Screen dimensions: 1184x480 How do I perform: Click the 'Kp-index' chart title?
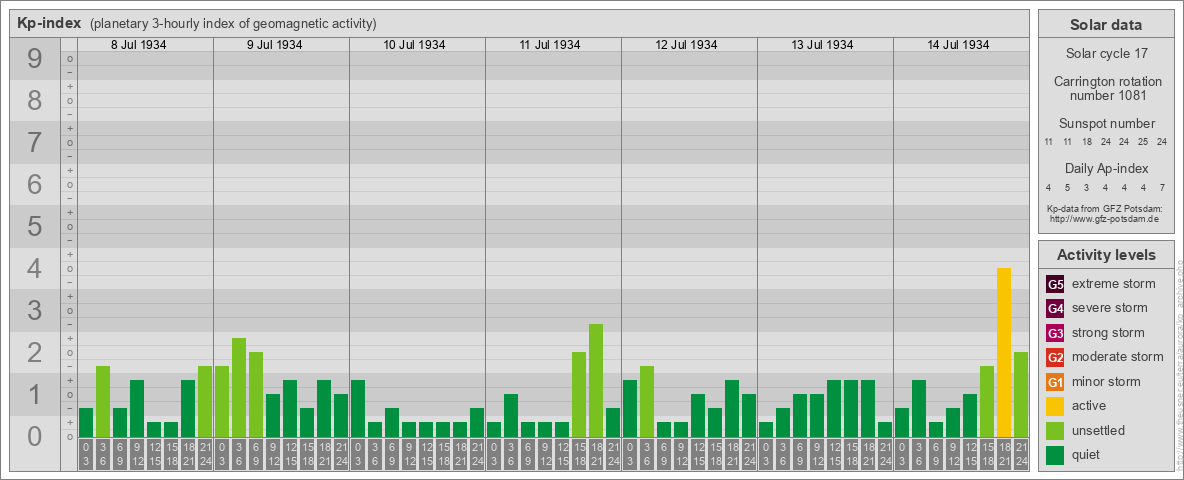[x=49, y=23]
